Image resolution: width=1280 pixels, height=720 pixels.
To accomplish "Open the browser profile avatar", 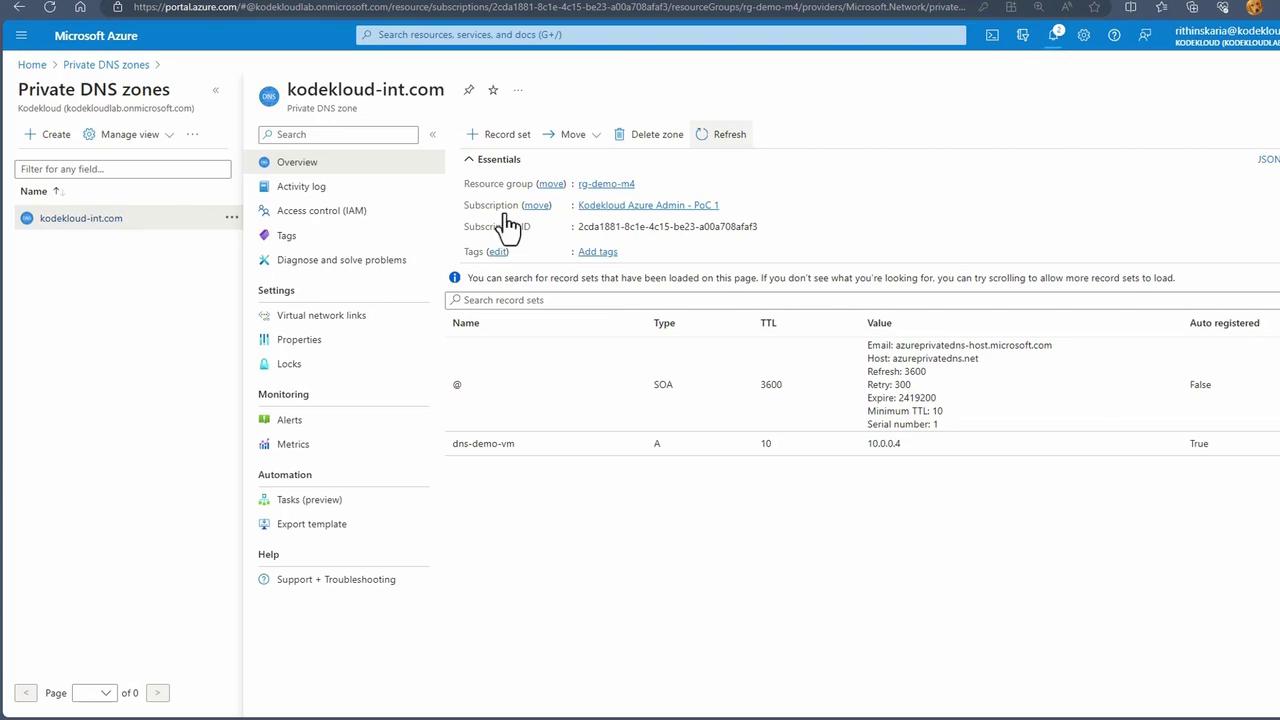I will [x=1254, y=7].
